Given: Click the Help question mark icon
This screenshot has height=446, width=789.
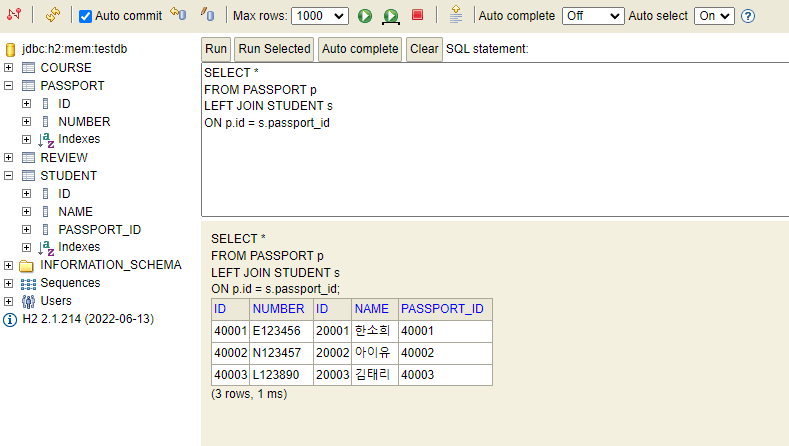Looking at the screenshot, I should pos(748,16).
